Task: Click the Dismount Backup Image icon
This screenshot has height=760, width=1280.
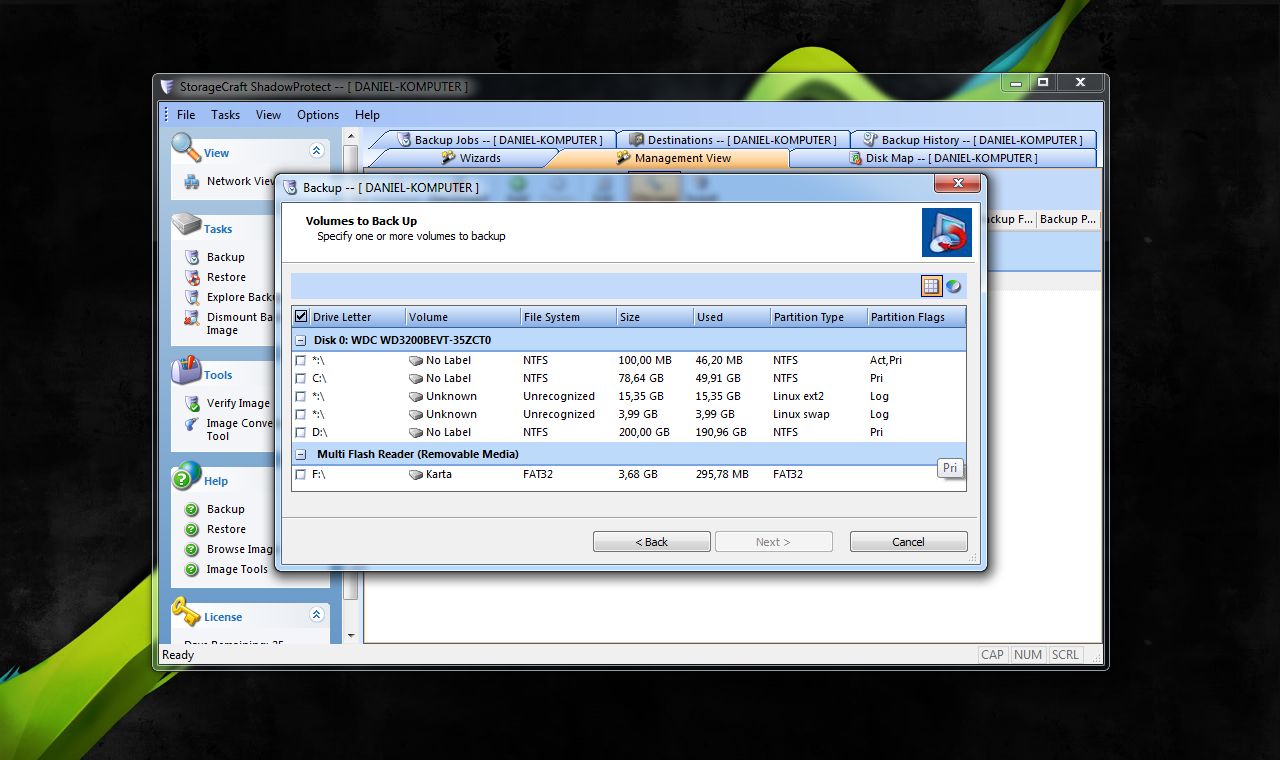Action: click(x=192, y=318)
